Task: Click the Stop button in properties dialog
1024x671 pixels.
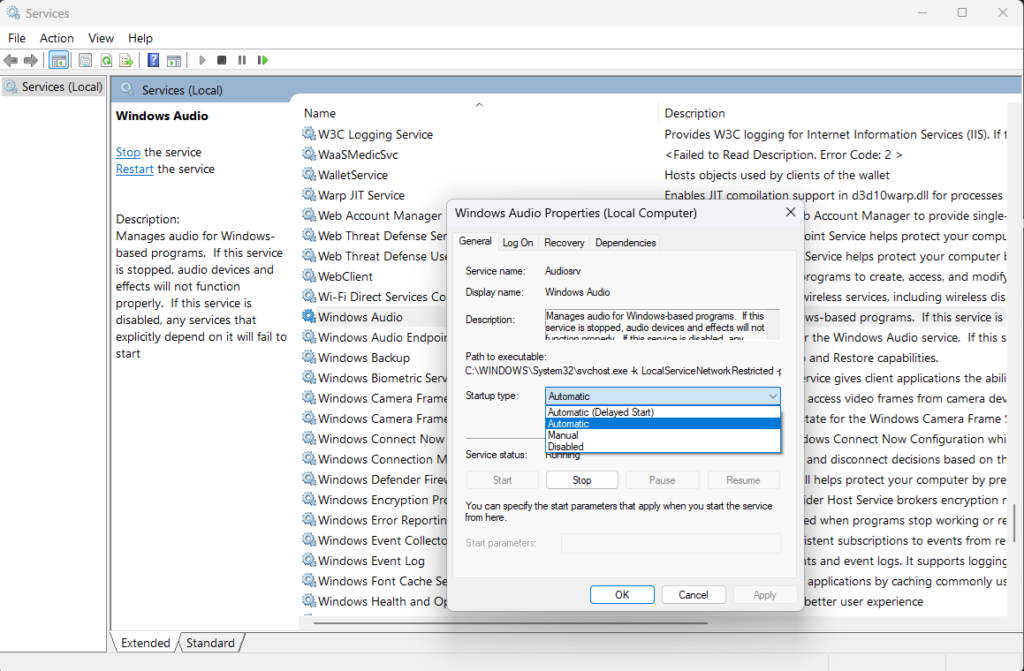Action: point(582,480)
